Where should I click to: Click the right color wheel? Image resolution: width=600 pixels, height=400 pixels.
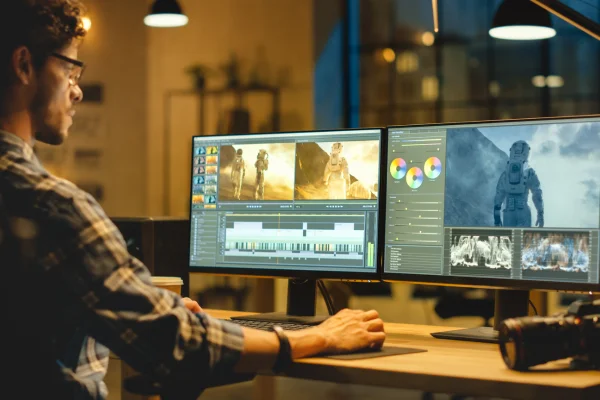coord(432,167)
